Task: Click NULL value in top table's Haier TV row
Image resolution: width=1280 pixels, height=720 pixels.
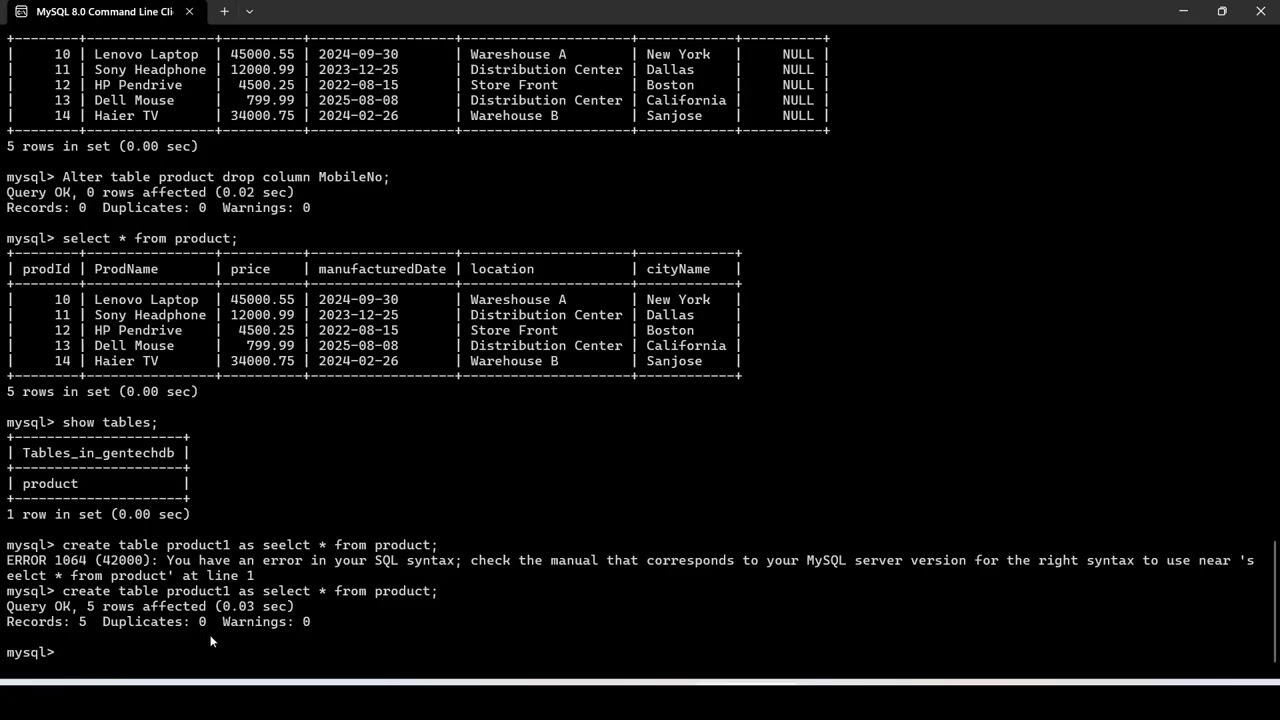Action: coord(798,116)
